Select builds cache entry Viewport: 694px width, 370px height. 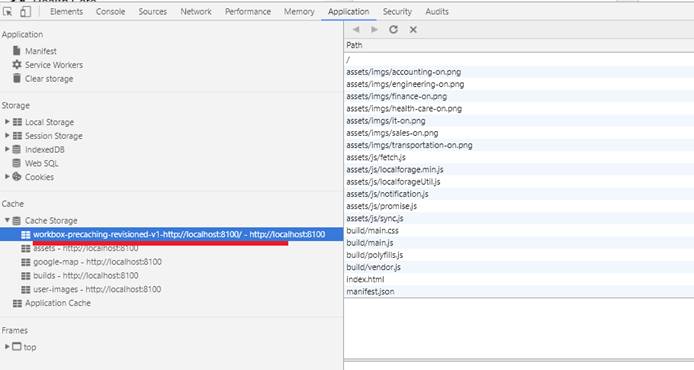86,276
